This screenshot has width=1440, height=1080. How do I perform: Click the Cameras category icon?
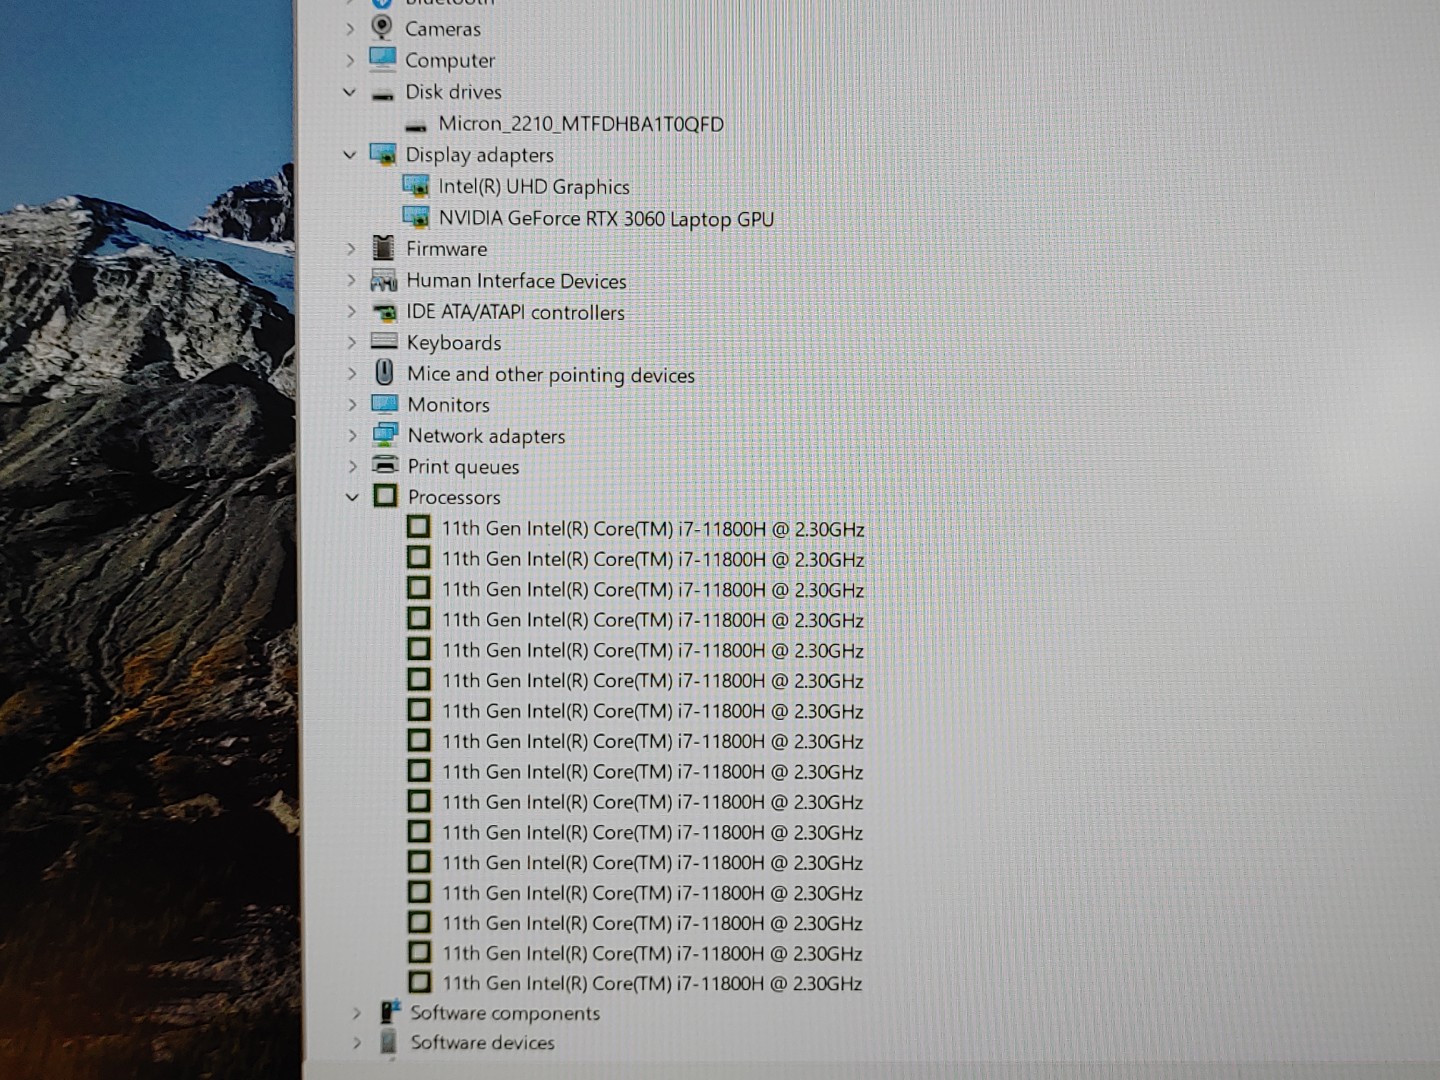382,27
